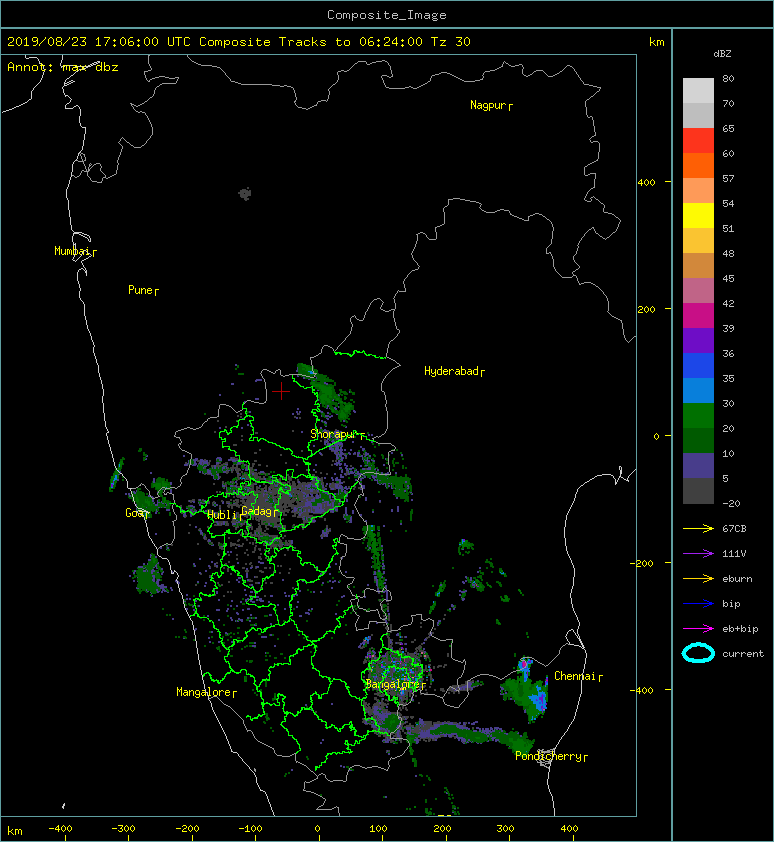The image size is (774, 842).
Task: Click the eb+bip magenta arrow legend
Action: 698,628
